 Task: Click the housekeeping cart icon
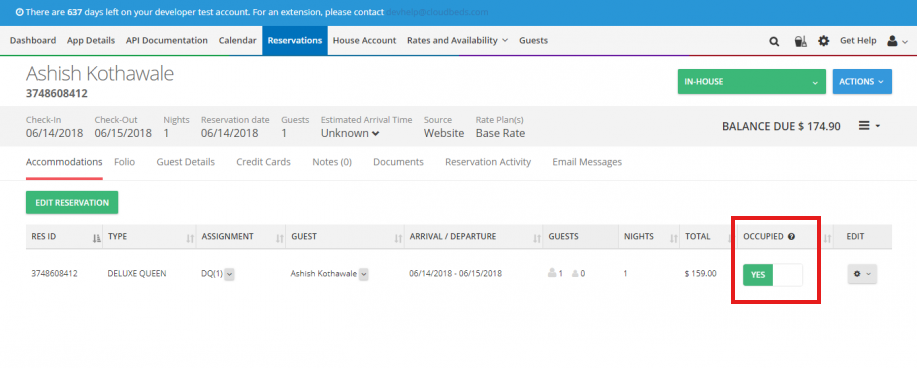tap(800, 41)
